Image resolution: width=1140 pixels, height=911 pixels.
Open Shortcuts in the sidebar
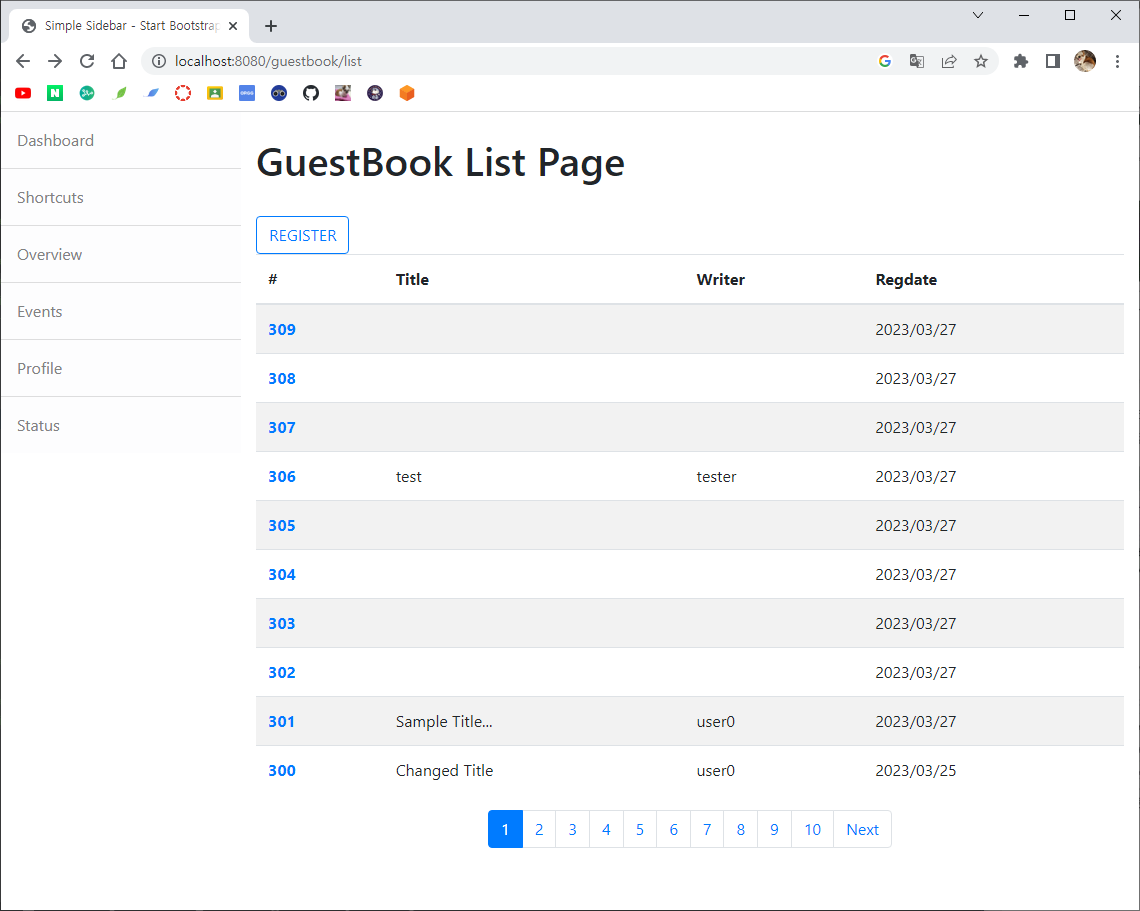tap(121, 198)
